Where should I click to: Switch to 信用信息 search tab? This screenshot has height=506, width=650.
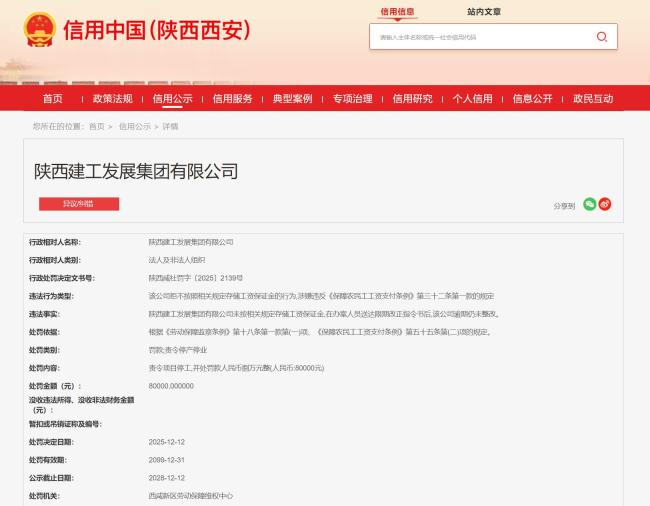pyautogui.click(x=397, y=12)
